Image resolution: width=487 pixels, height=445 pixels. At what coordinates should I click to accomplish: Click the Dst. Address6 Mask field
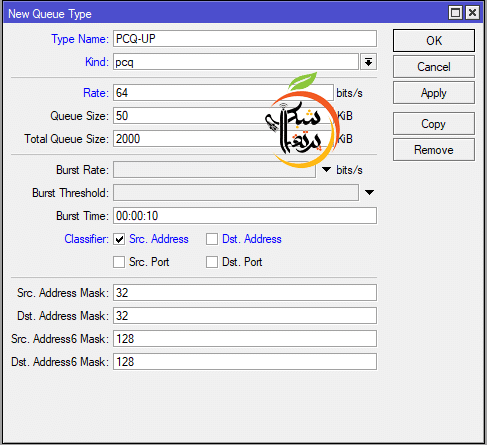point(245,362)
